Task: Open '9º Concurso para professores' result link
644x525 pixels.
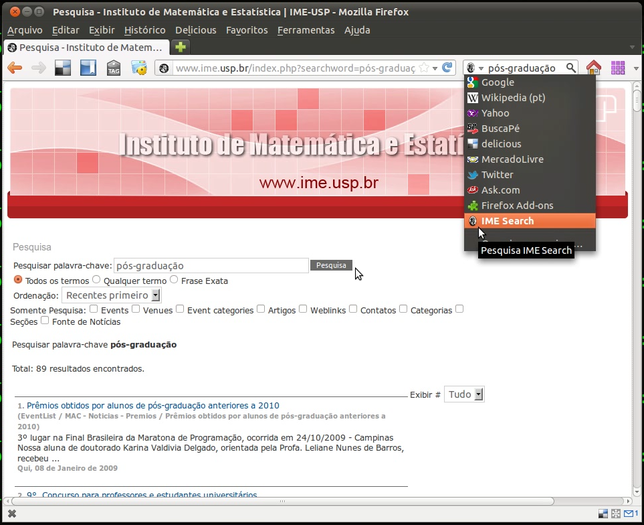Action: point(142,495)
